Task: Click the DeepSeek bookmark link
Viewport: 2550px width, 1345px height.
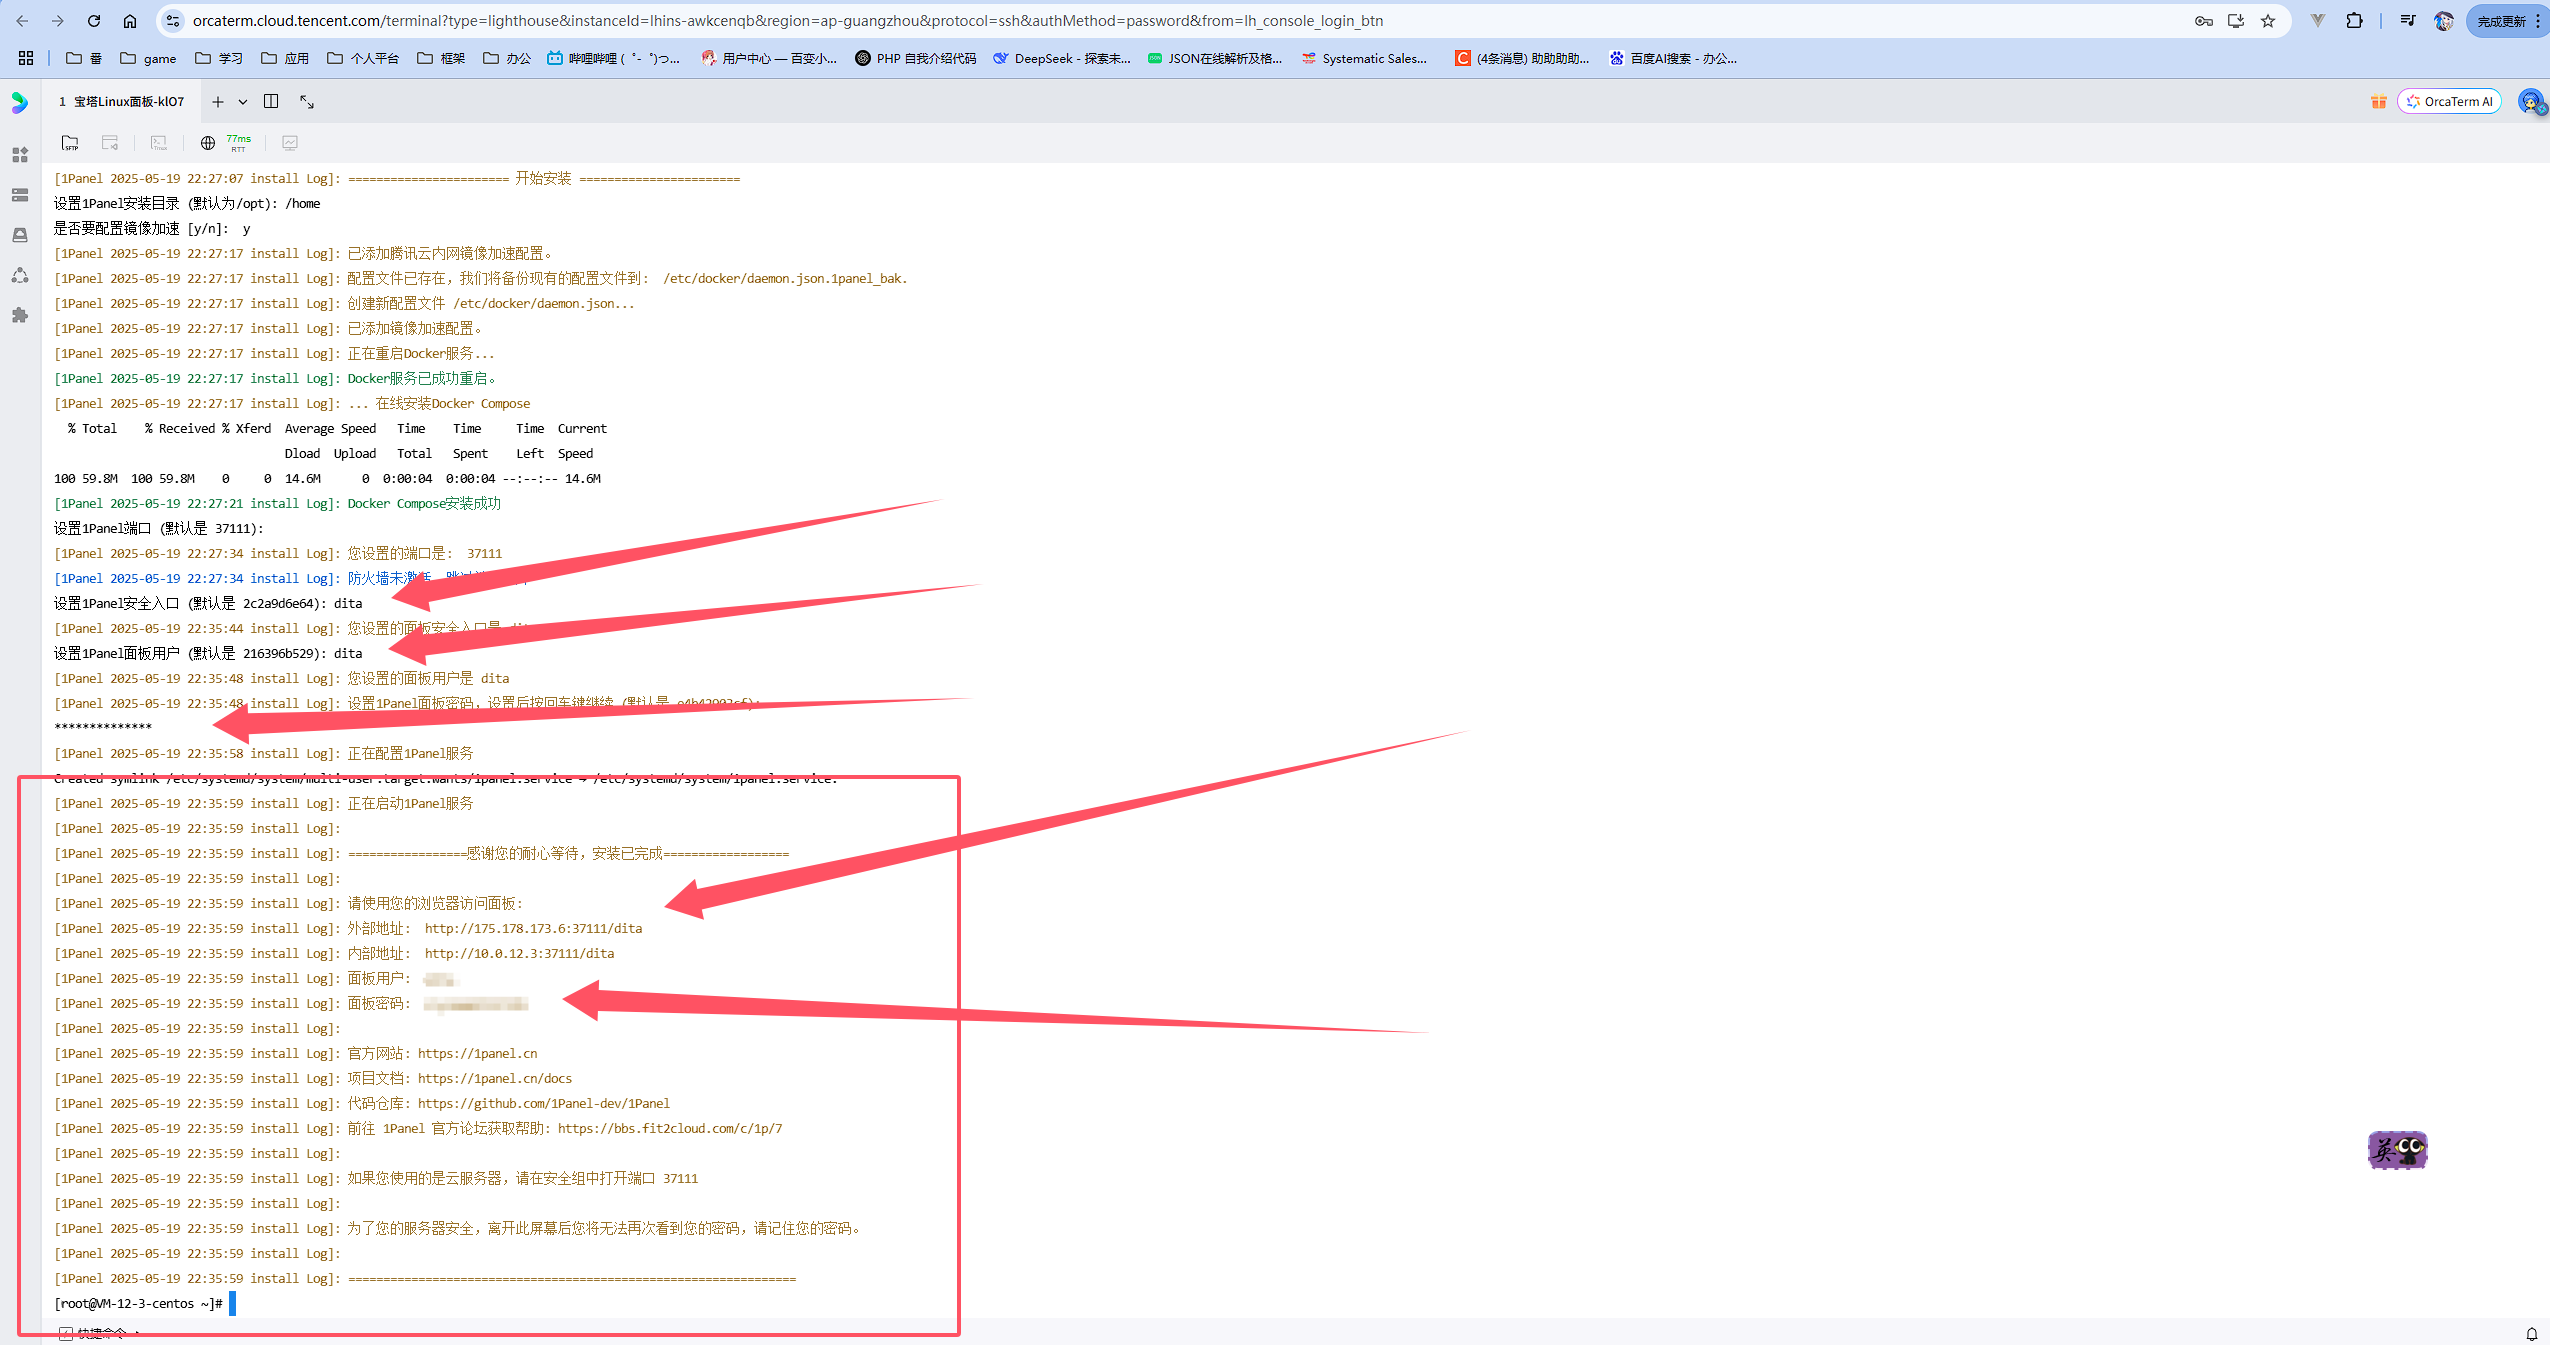Action: (1061, 58)
